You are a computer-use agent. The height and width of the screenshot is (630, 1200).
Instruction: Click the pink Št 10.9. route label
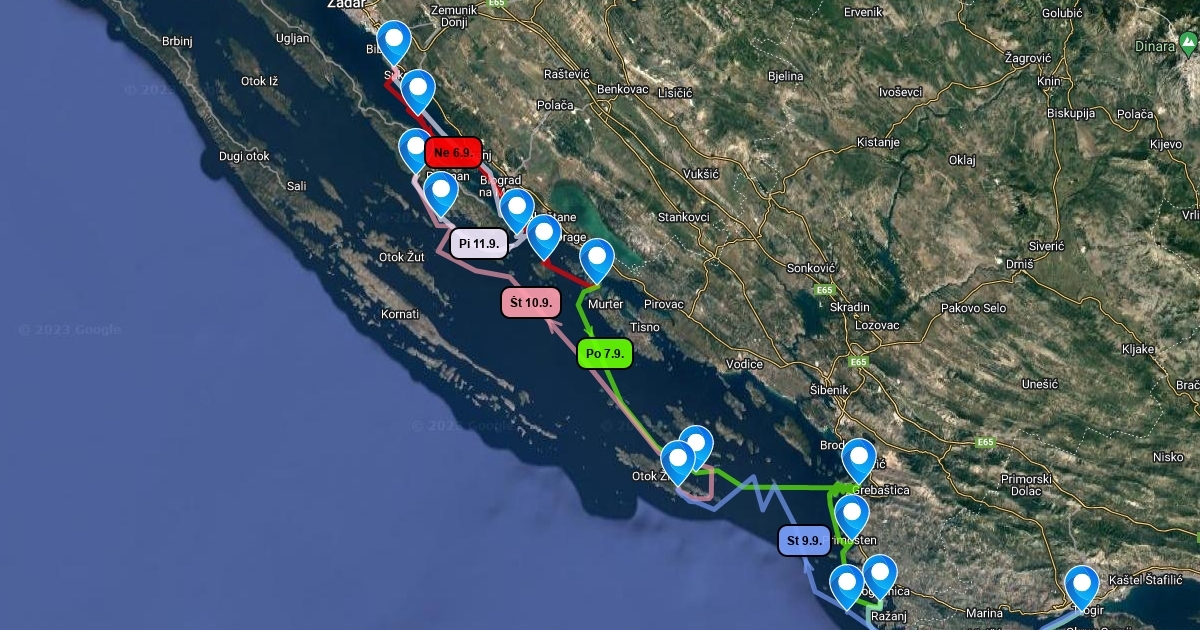click(530, 302)
